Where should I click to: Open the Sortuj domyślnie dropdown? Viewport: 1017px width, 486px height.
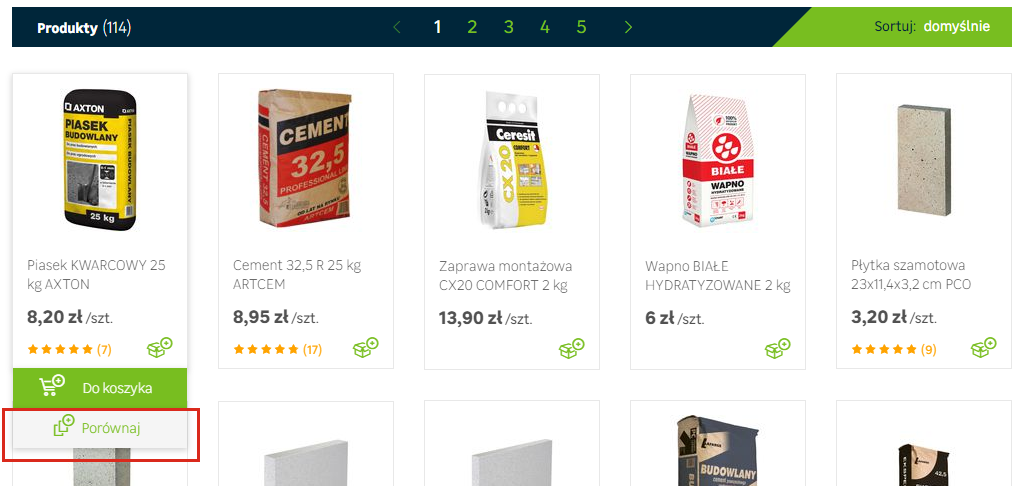[932, 27]
